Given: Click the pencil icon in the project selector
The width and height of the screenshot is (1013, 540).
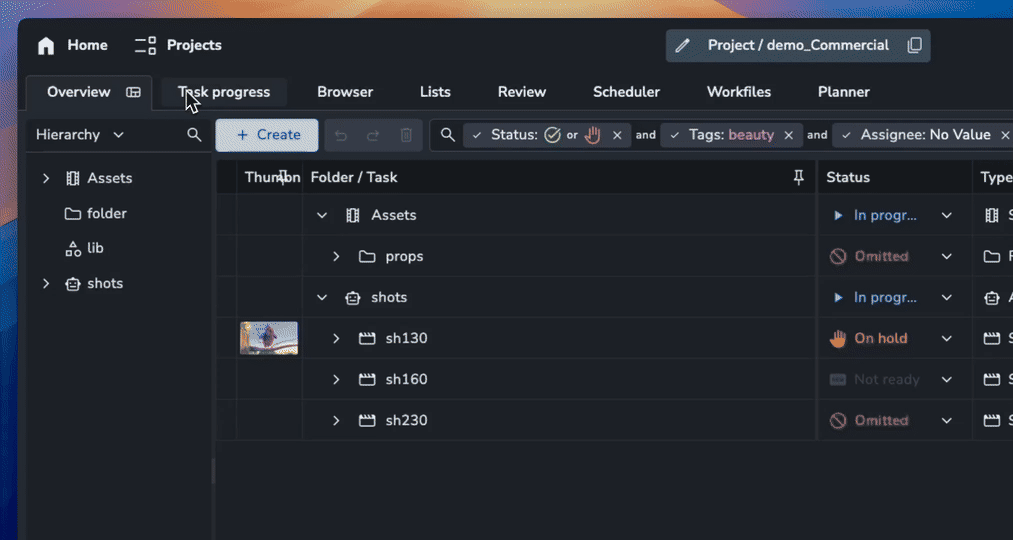Looking at the screenshot, I should click(x=683, y=45).
